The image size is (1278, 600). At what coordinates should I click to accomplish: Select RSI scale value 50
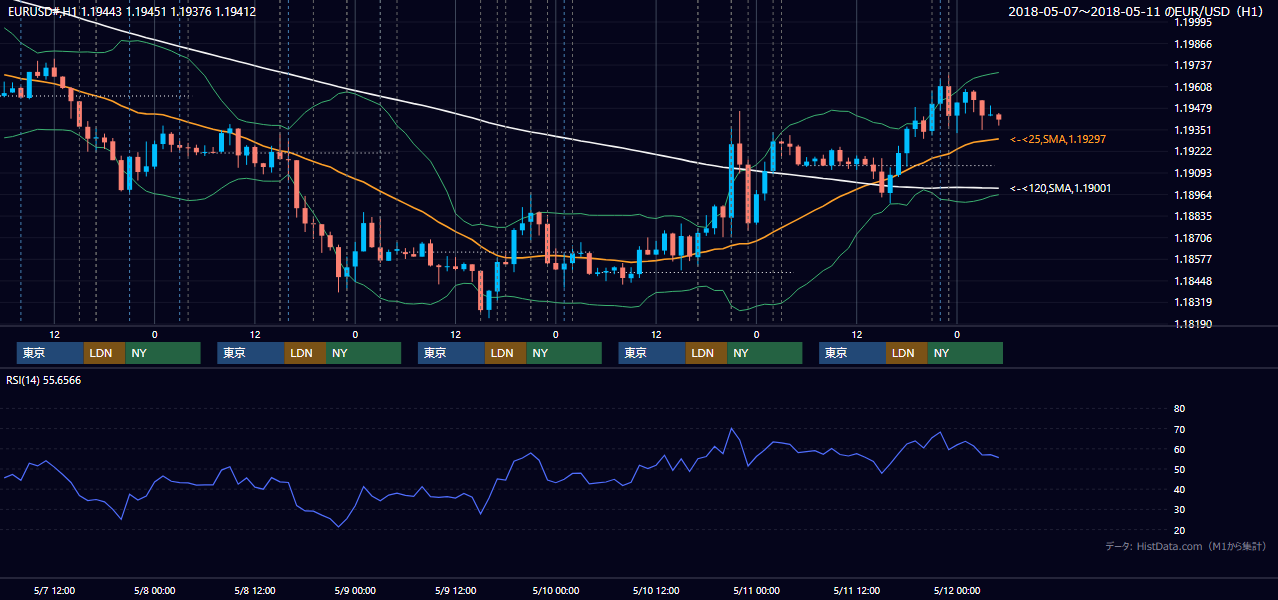click(x=1179, y=469)
